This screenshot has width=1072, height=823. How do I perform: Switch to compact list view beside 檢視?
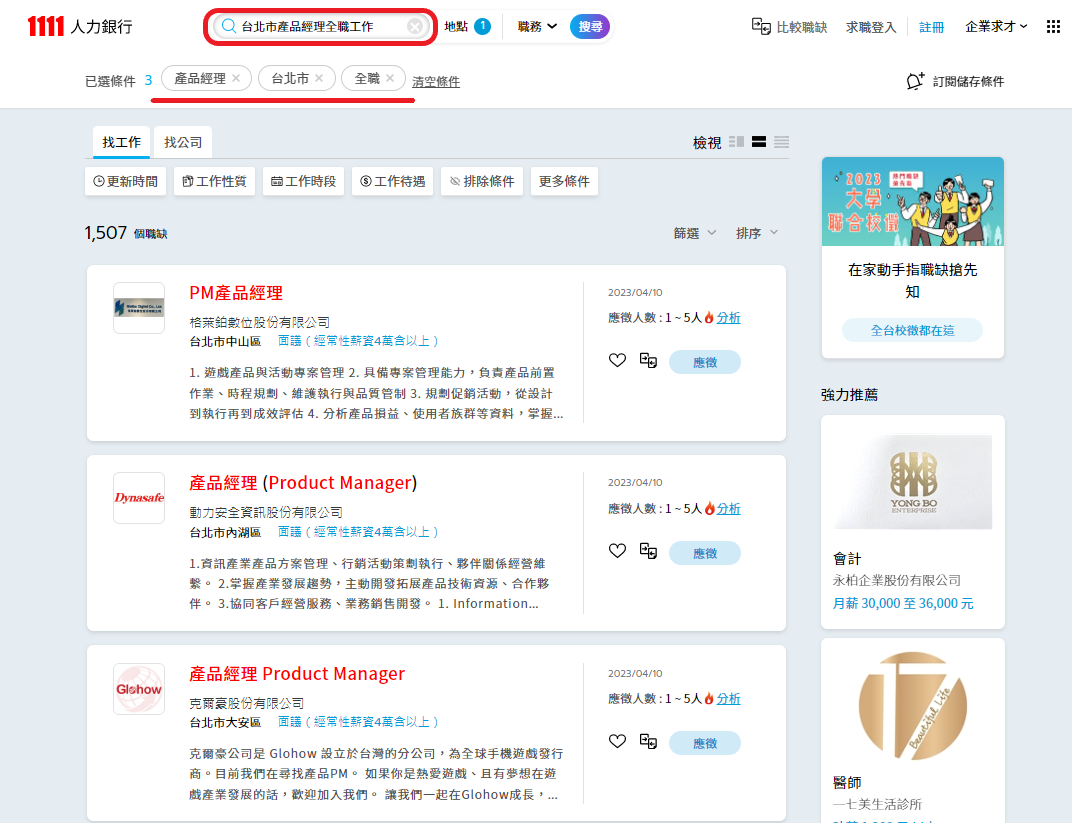[781, 143]
